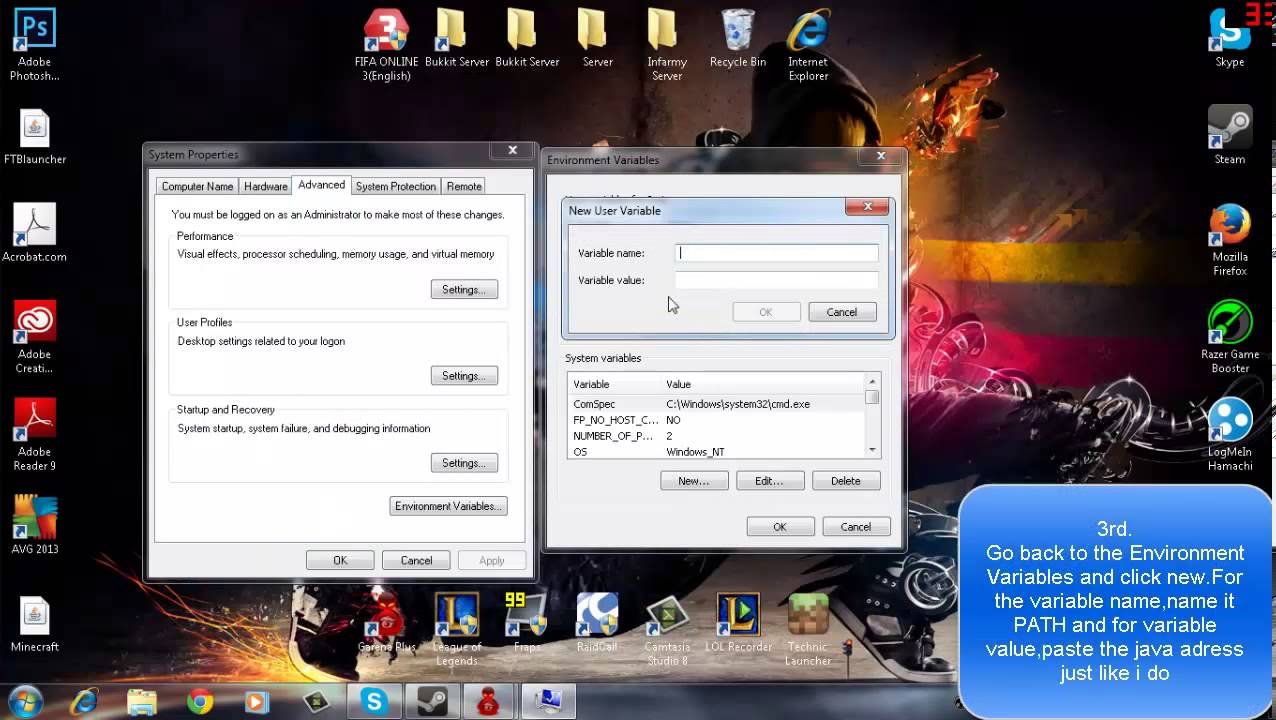Click New under System variables

tap(694, 481)
